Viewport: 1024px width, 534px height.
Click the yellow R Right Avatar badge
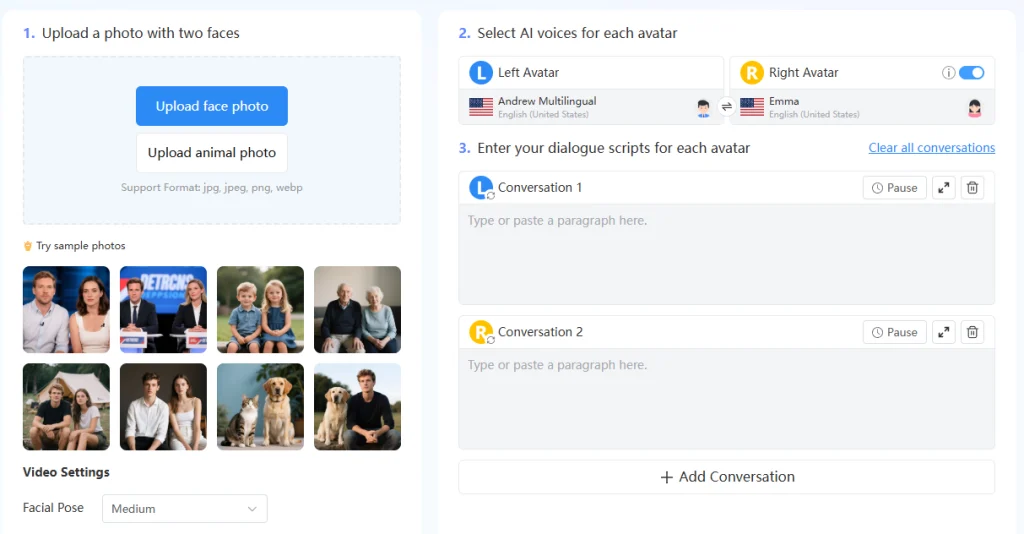point(752,72)
